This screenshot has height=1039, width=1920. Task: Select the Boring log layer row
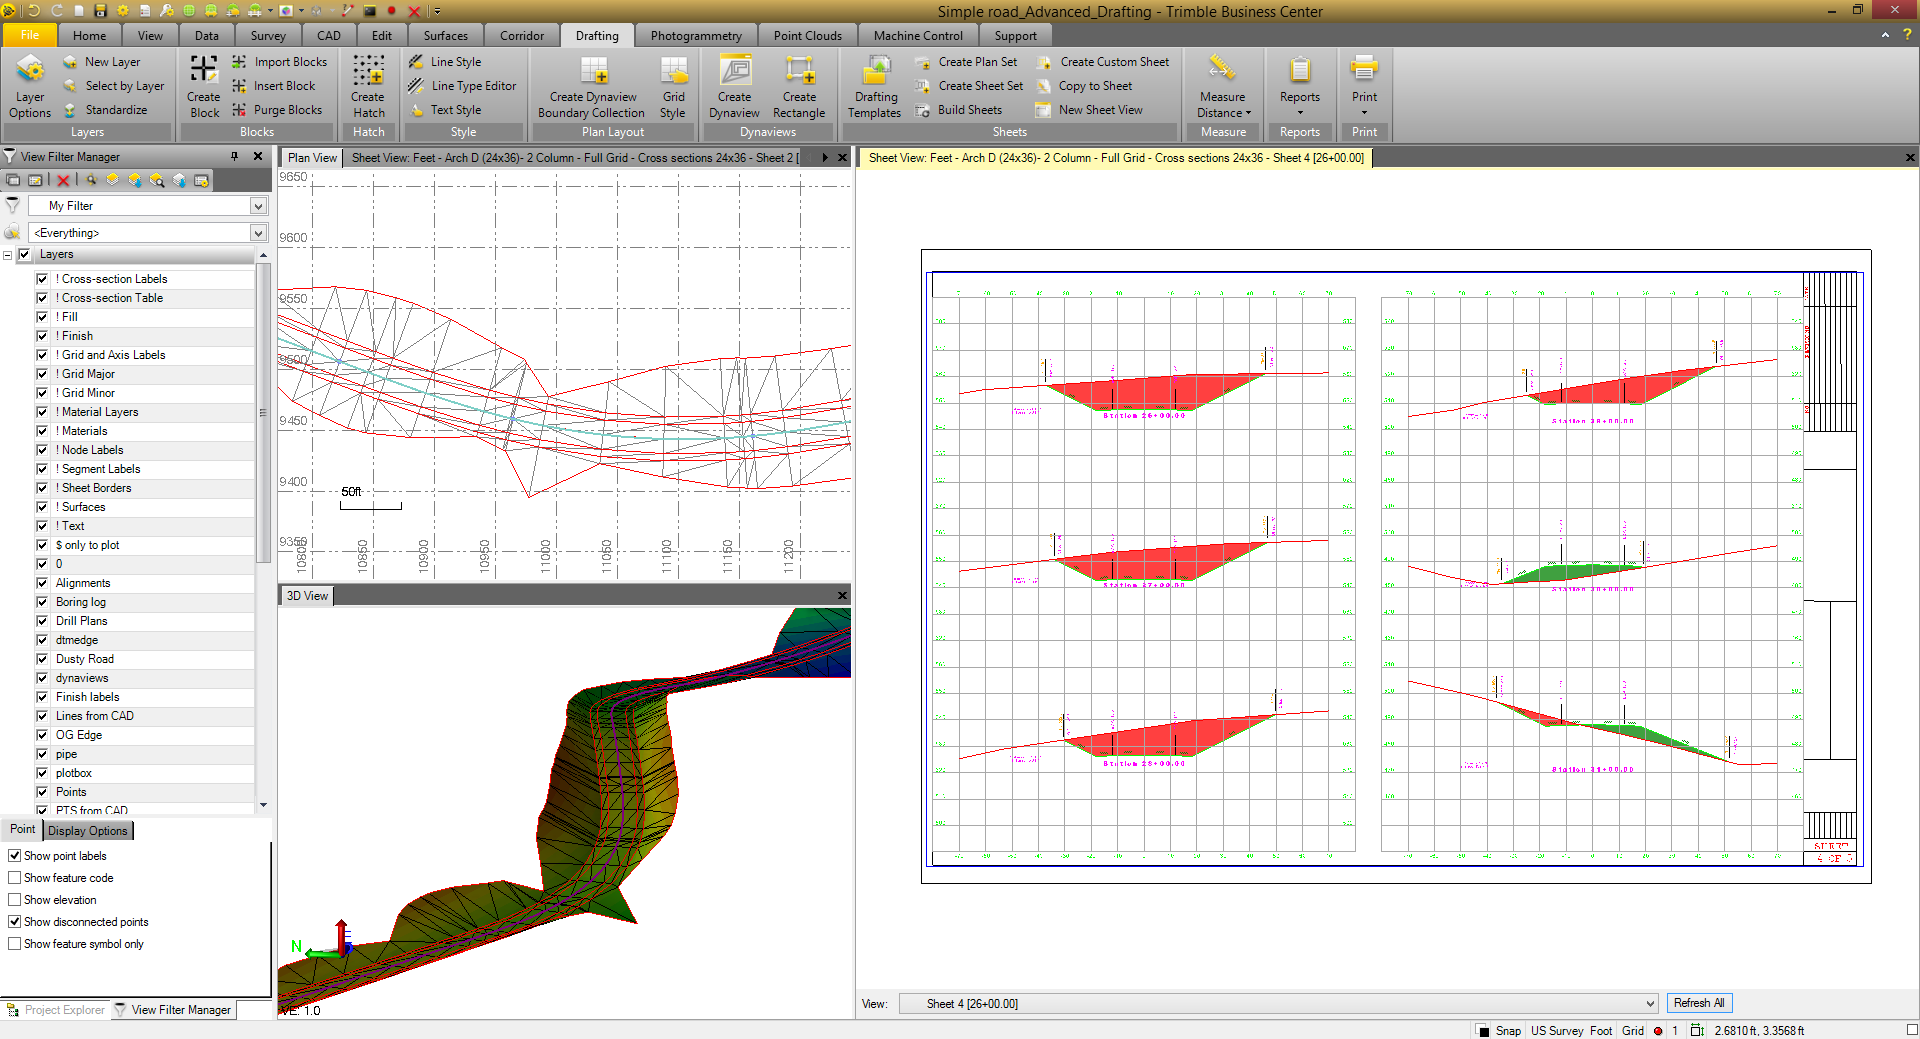pos(145,602)
